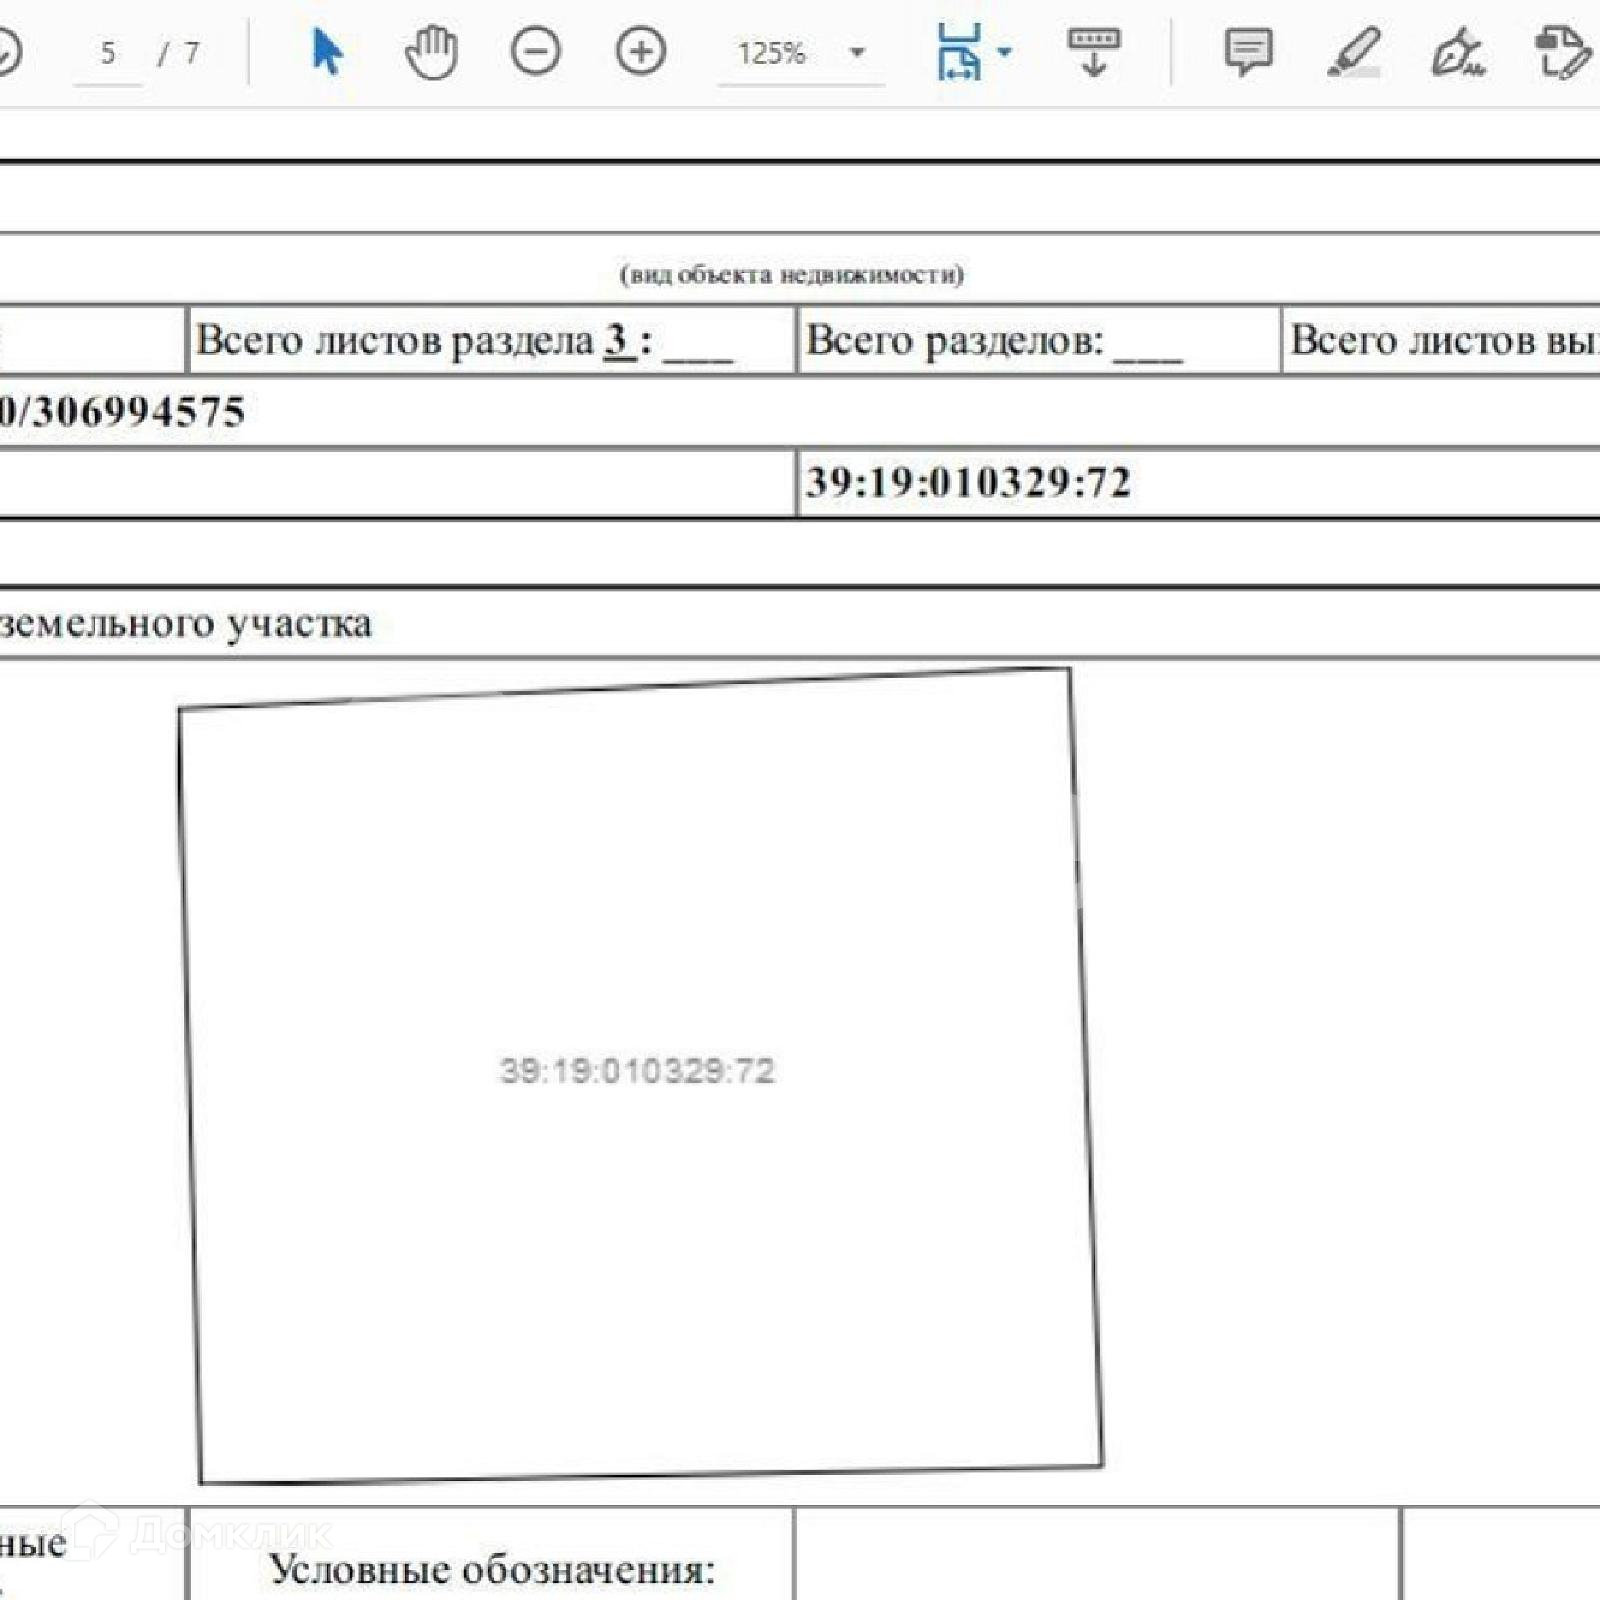
Task: Click the number 39:19:010329:72 in the table
Action: tap(968, 482)
